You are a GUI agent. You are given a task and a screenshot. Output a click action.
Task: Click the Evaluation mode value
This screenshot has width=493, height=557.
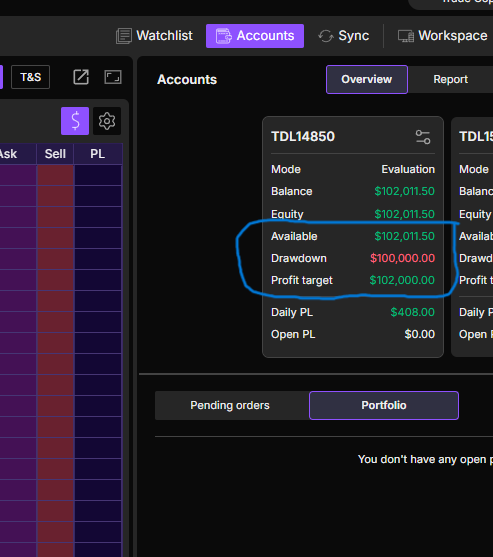[408, 169]
